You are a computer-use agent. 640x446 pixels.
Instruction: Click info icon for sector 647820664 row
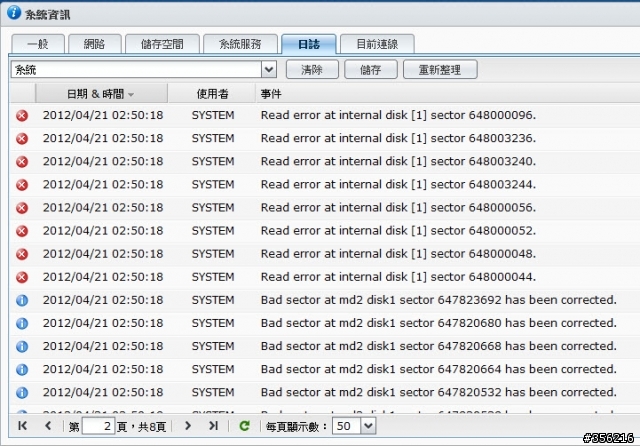(22, 370)
